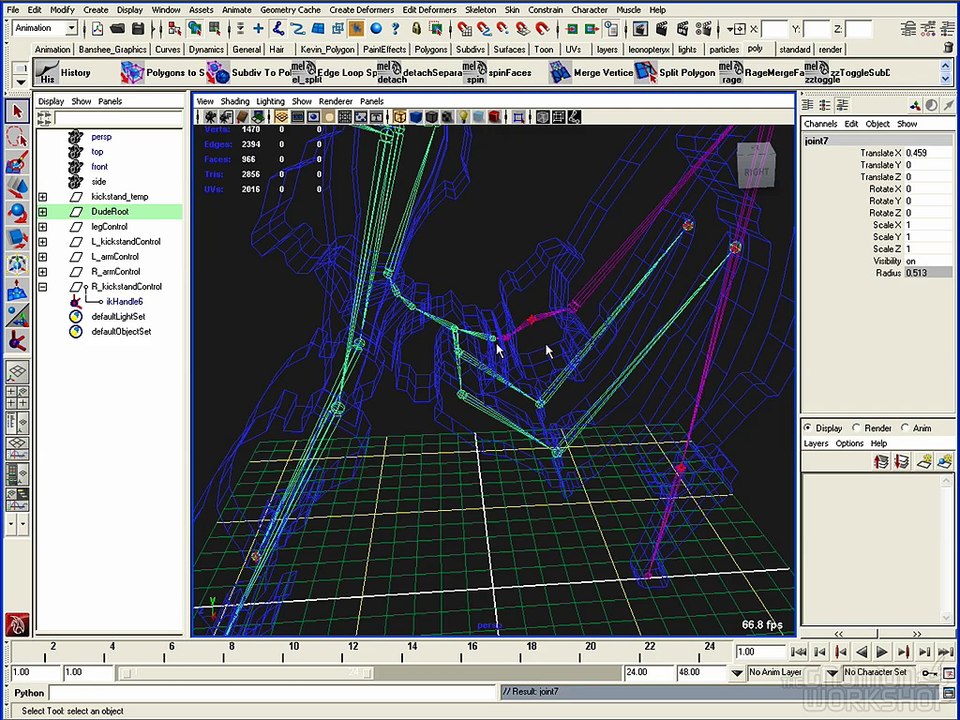
Task: Click the Translate X value field 0.459
Action: tap(928, 153)
